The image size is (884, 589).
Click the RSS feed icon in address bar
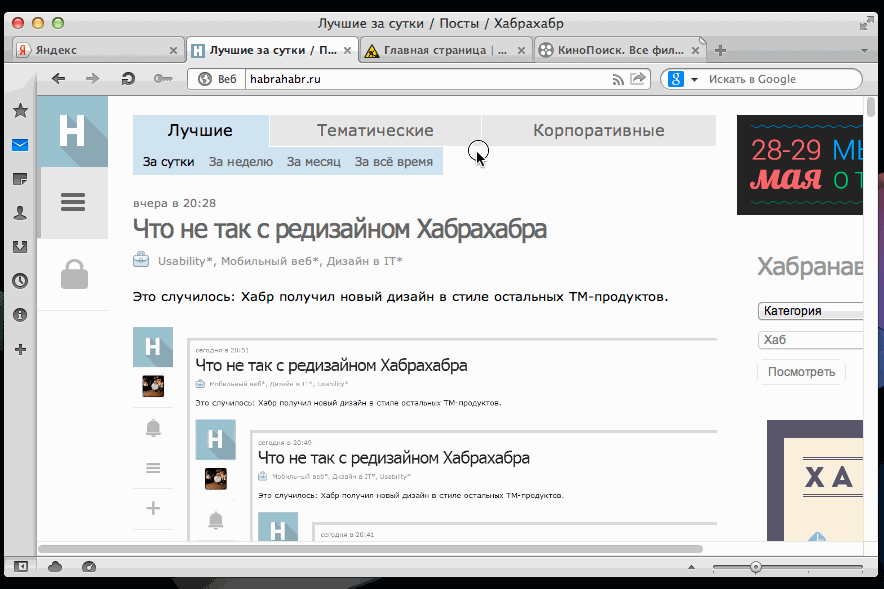click(618, 79)
